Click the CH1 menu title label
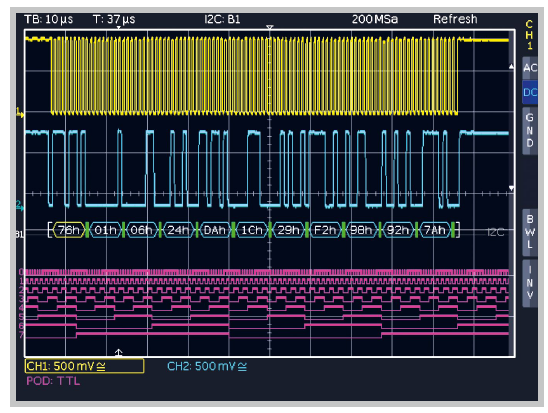Viewport: 548px width, 413px height. click(x=529, y=35)
